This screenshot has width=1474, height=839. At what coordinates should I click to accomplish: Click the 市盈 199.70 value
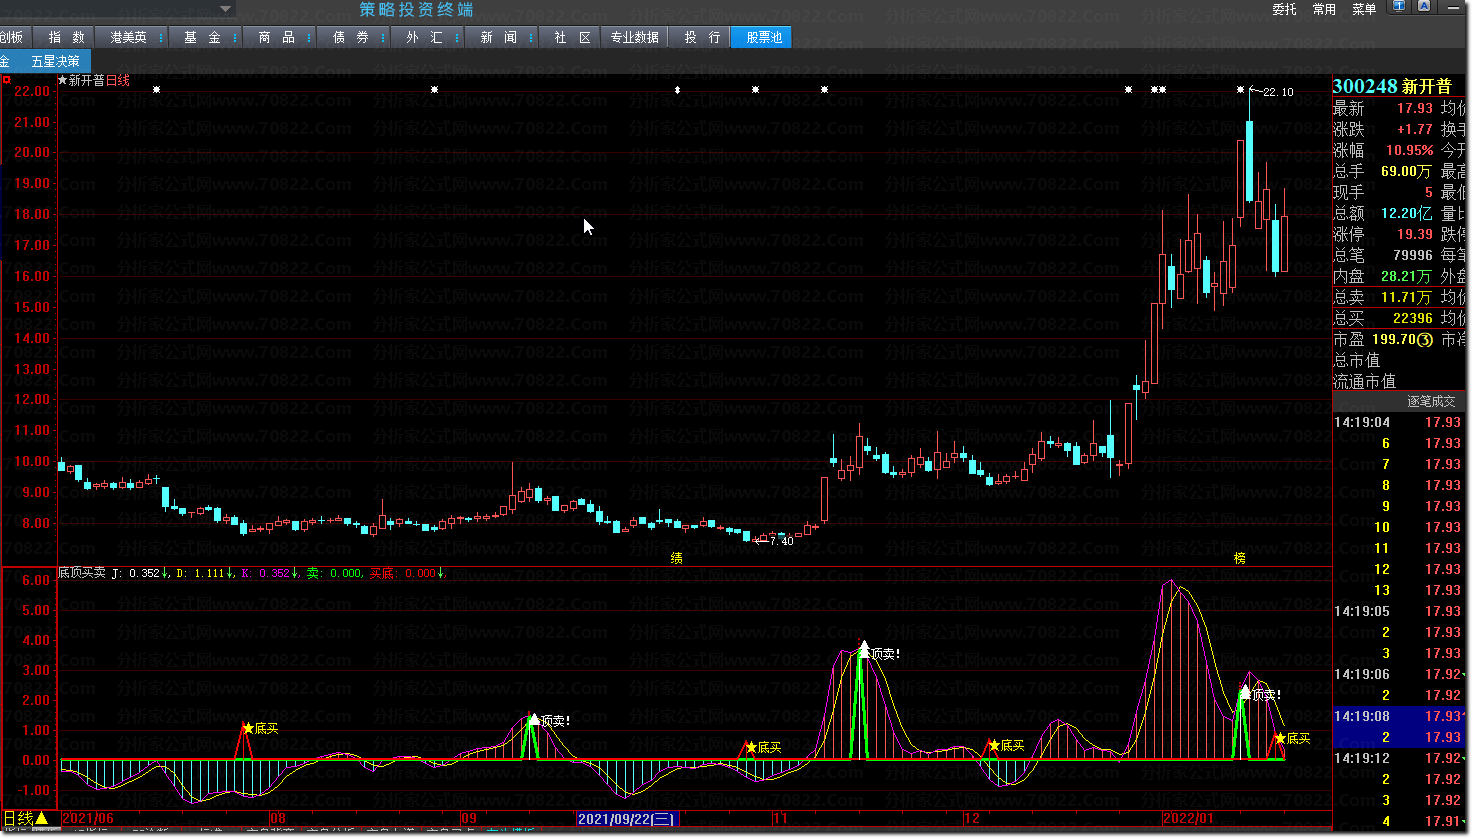(1402, 339)
